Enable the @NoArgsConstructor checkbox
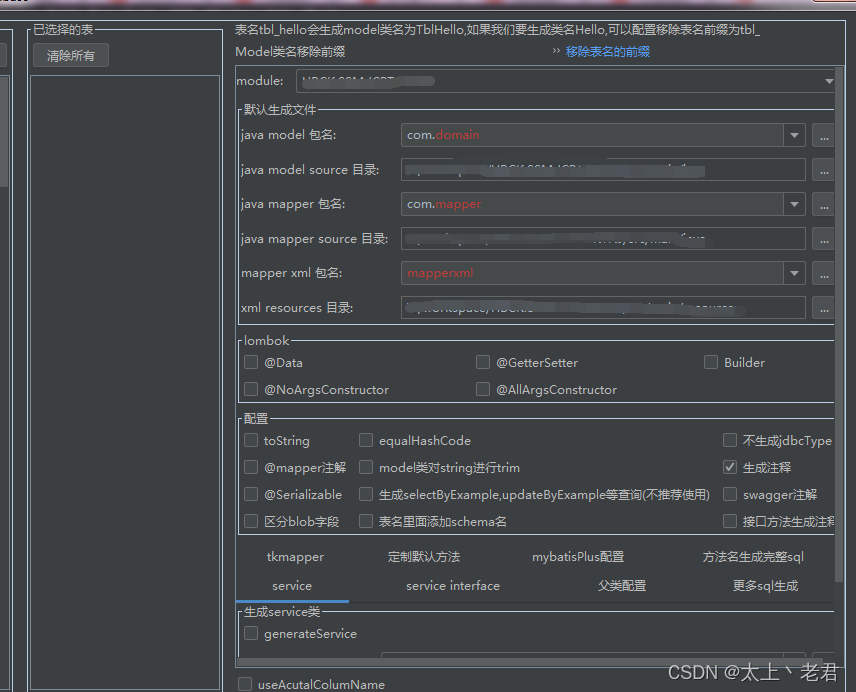 click(251, 389)
